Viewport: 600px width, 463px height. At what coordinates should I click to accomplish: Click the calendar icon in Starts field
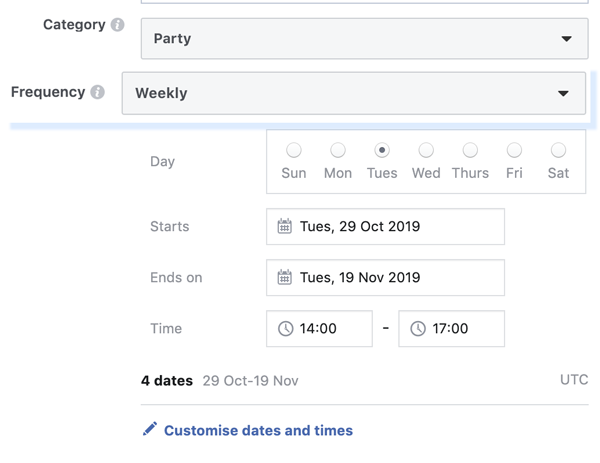(284, 226)
